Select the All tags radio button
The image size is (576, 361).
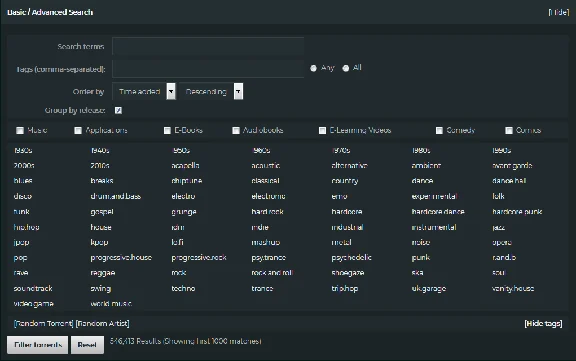coord(346,68)
